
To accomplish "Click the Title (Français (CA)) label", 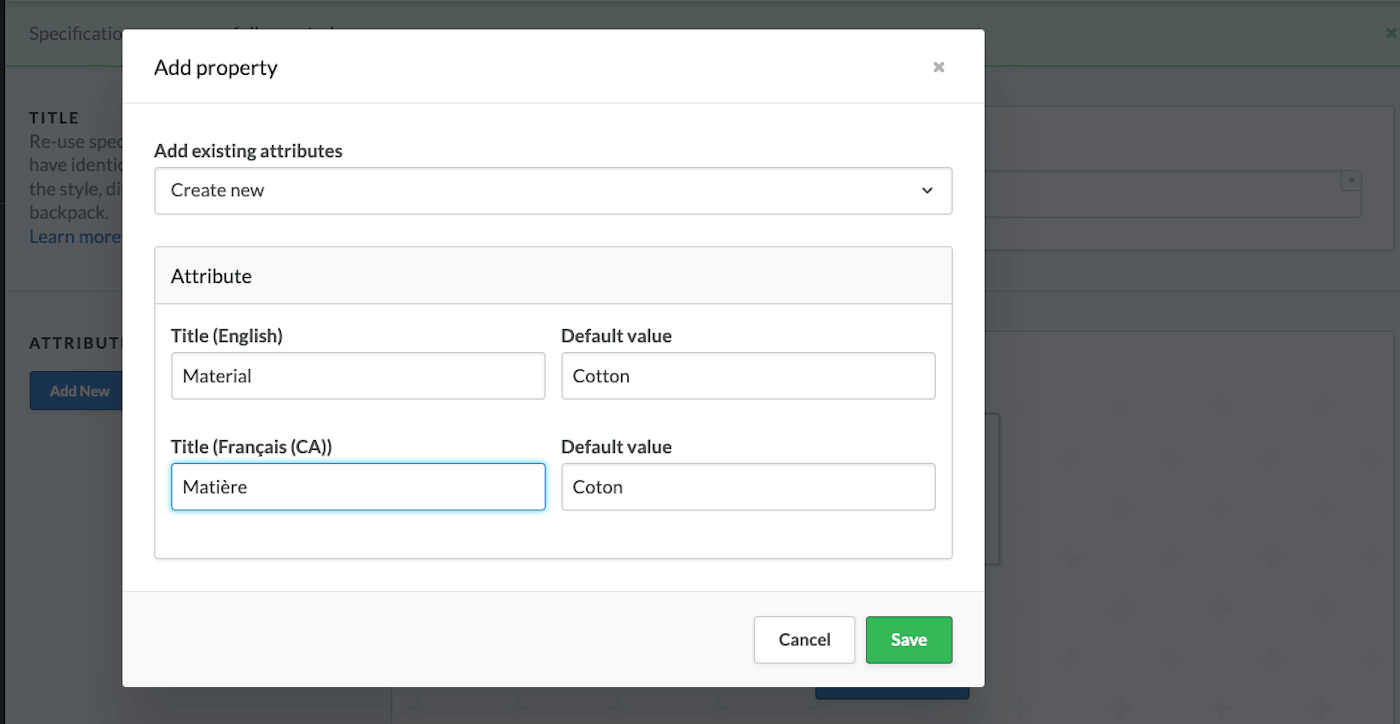I will 251,447.
